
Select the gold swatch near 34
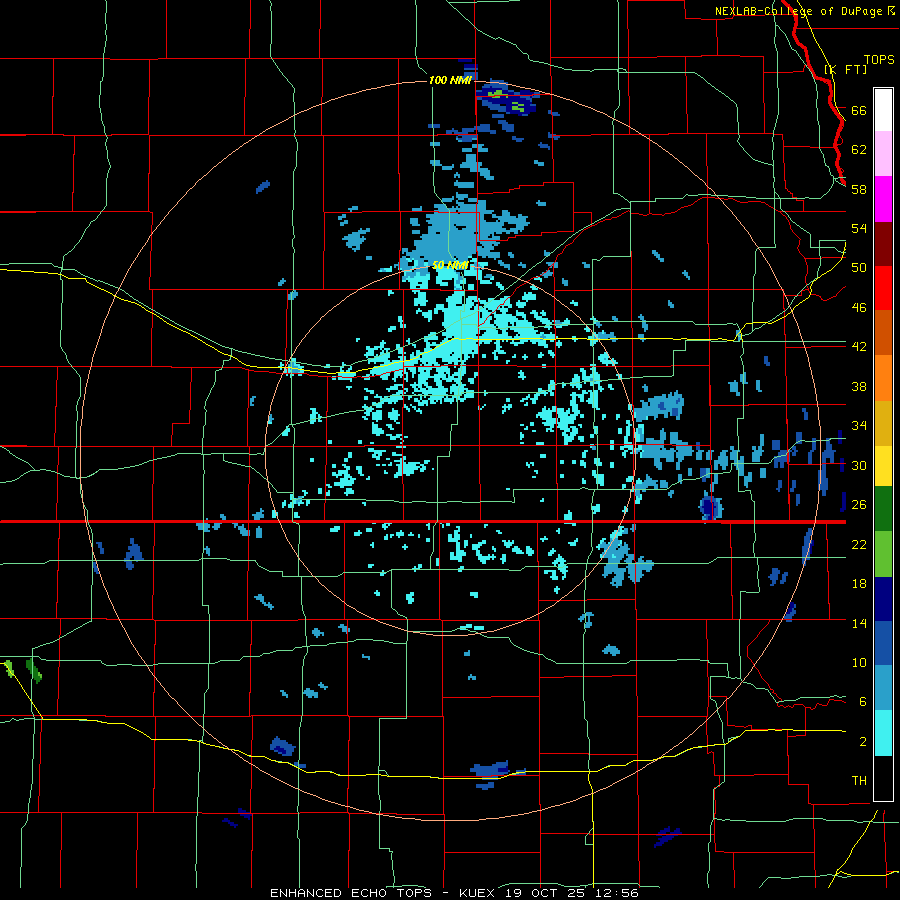point(883,423)
